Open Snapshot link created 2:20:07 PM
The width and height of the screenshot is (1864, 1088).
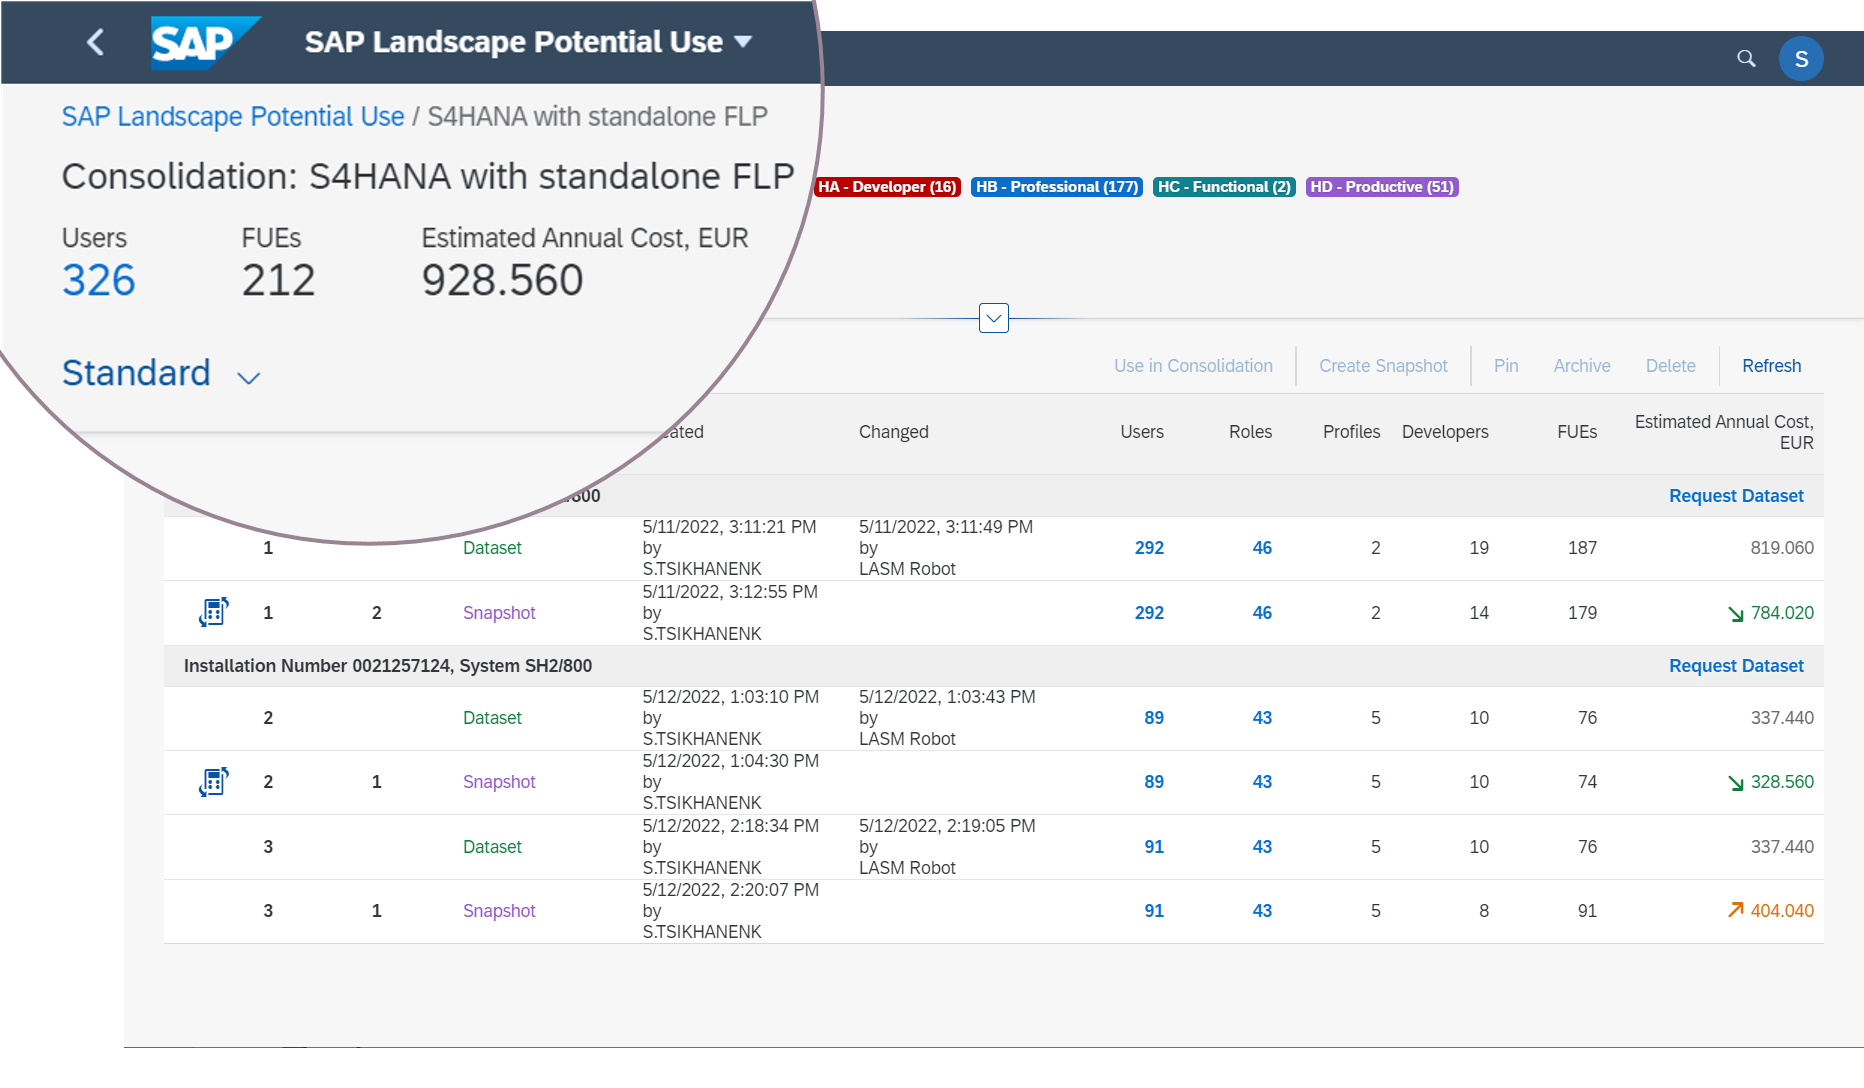click(499, 911)
